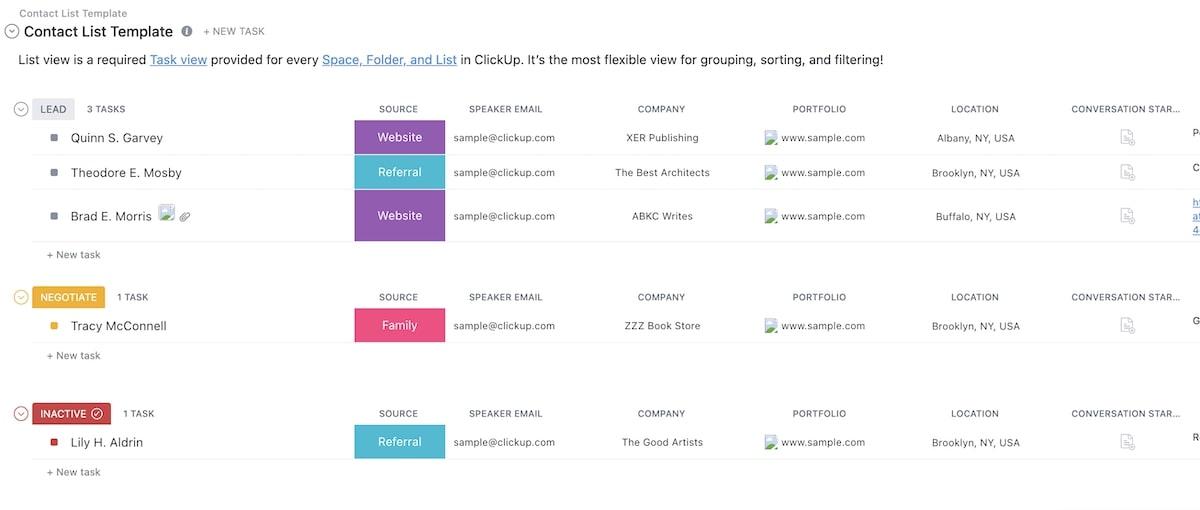Collapse the NEGOTIATE group

pos(21,297)
